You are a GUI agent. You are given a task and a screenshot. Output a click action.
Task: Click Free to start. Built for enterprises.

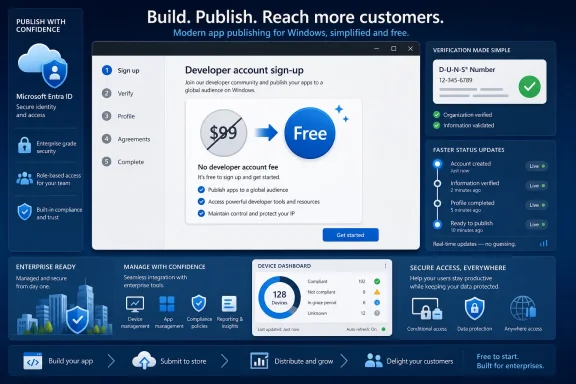pos(510,361)
